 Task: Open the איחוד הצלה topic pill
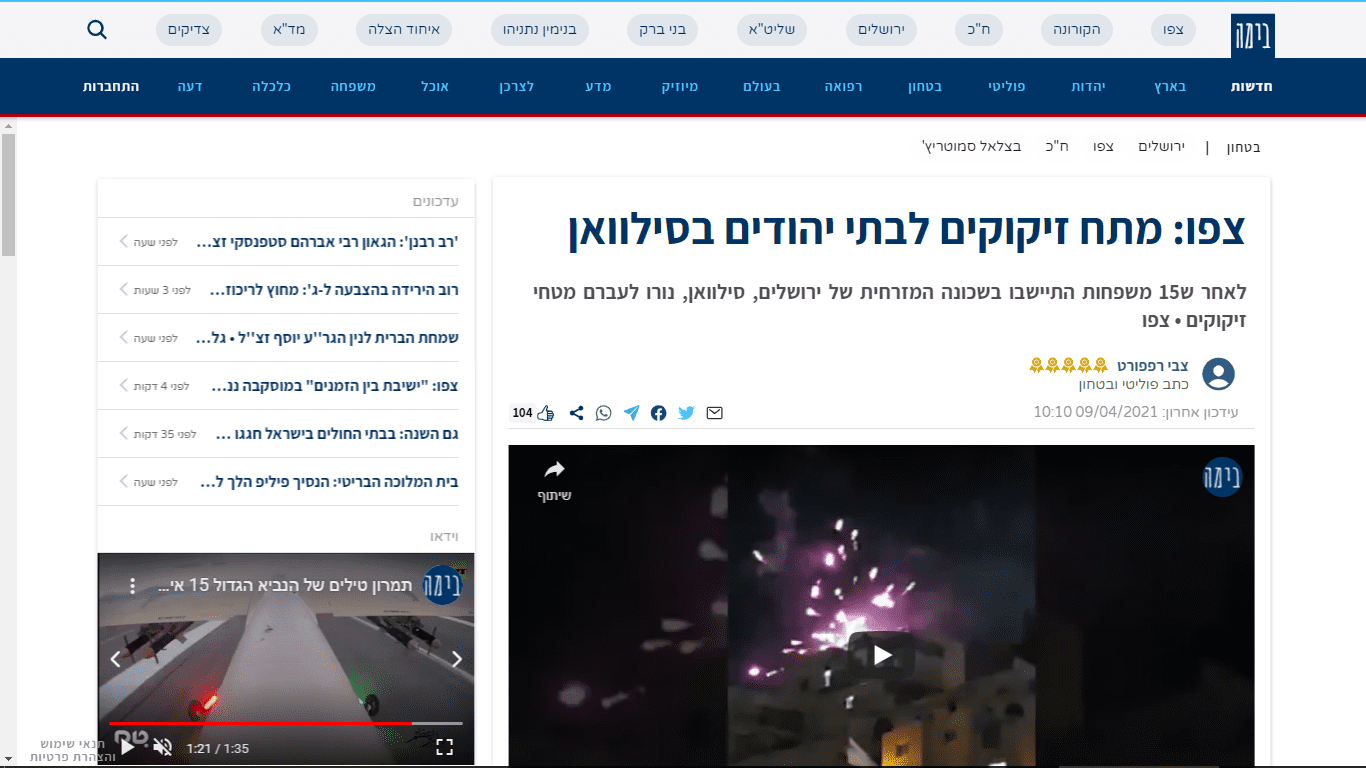click(x=404, y=30)
